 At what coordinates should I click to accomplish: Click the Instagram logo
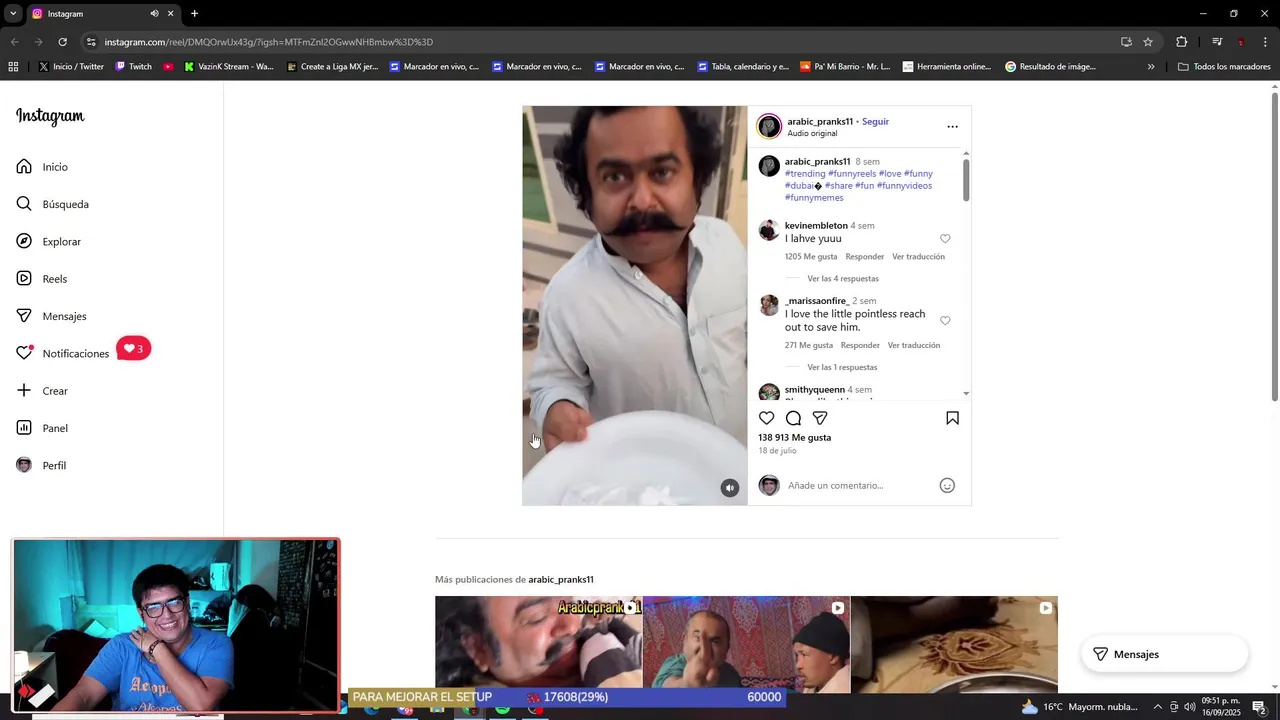[x=50, y=117]
